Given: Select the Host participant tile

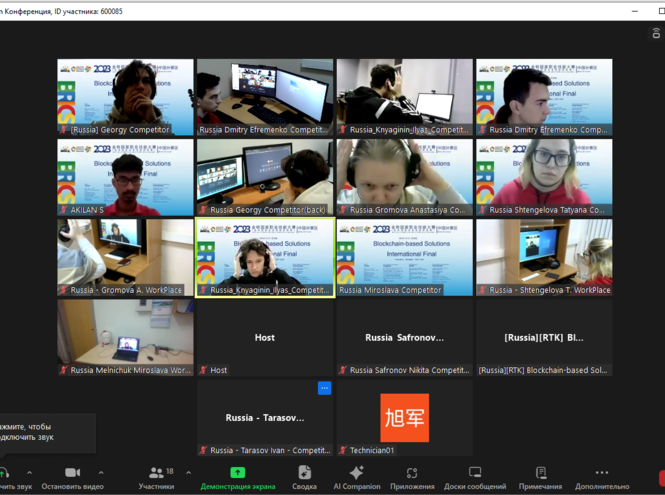Looking at the screenshot, I should point(265,337).
